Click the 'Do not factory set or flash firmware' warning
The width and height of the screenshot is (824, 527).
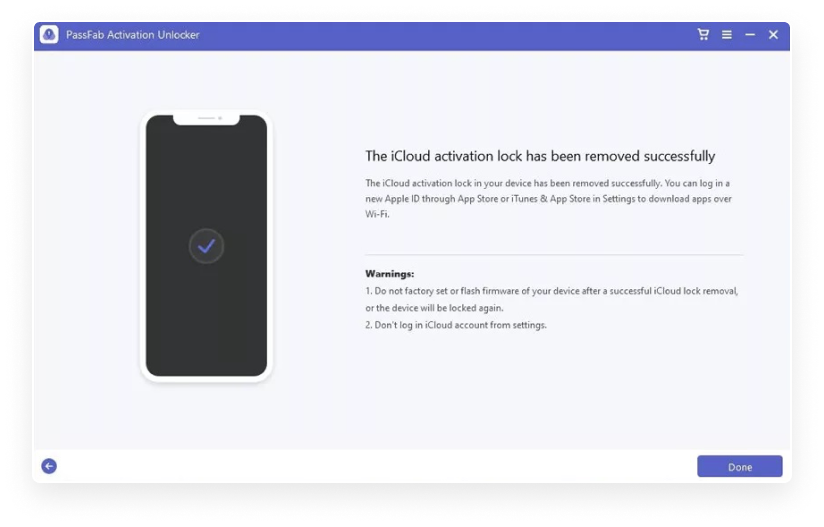point(552,291)
